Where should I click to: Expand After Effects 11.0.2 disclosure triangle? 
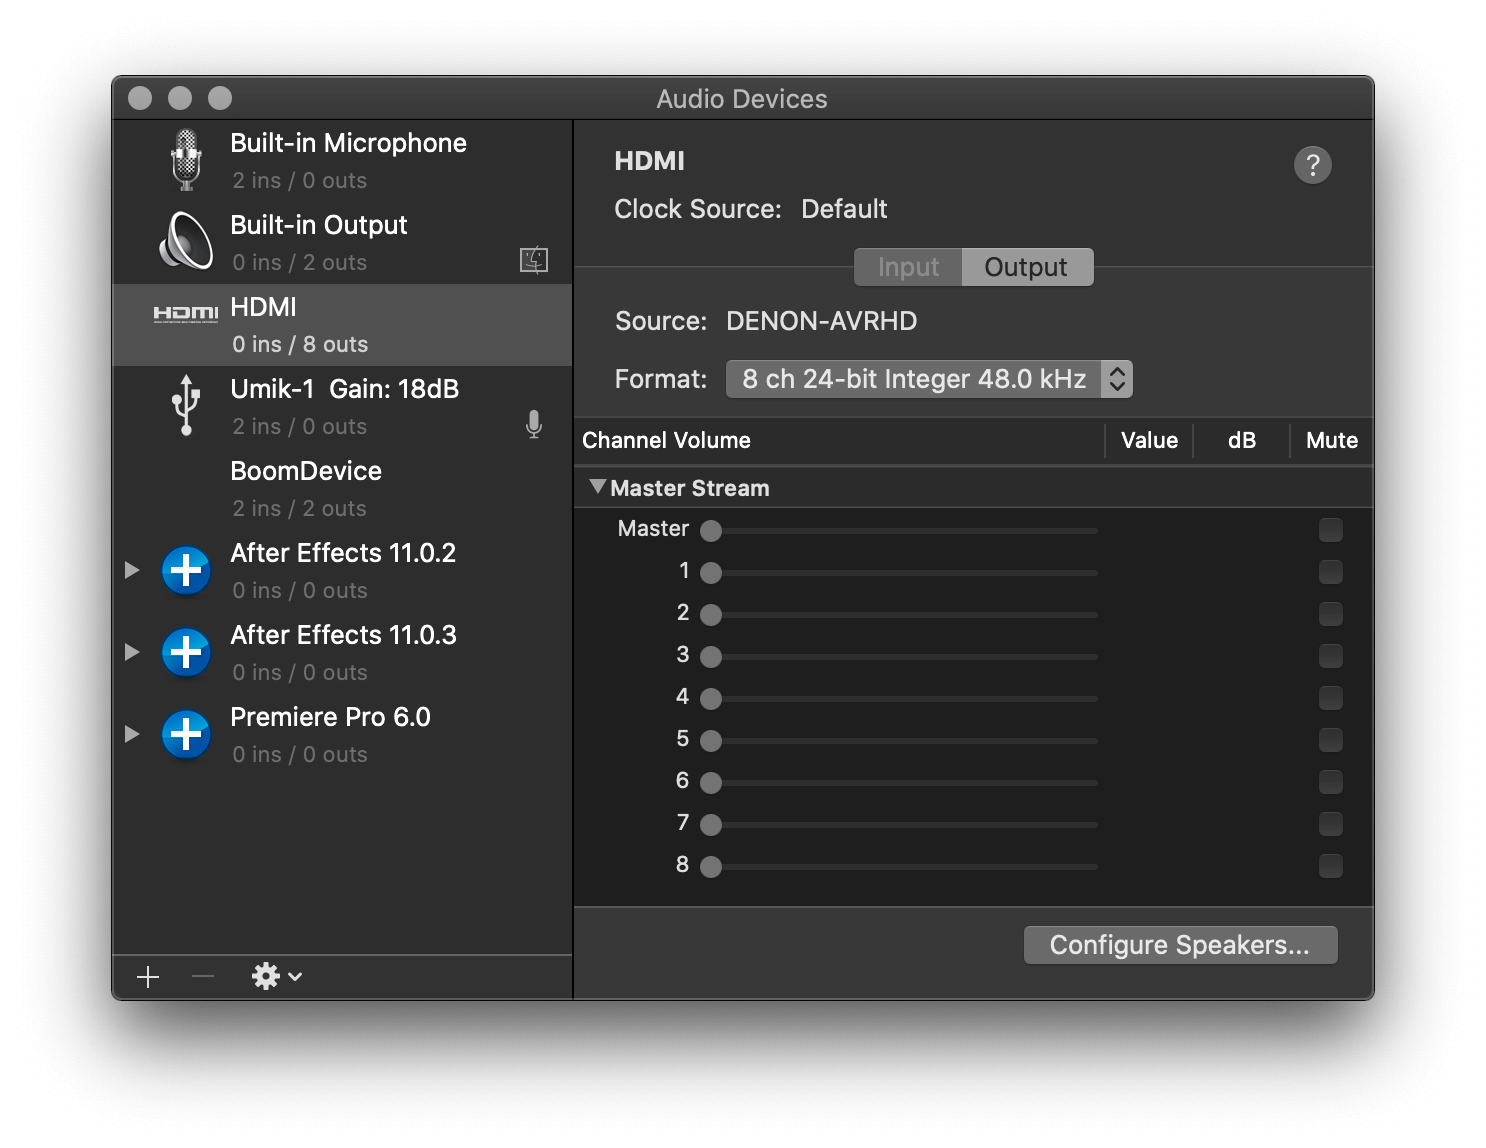[132, 570]
